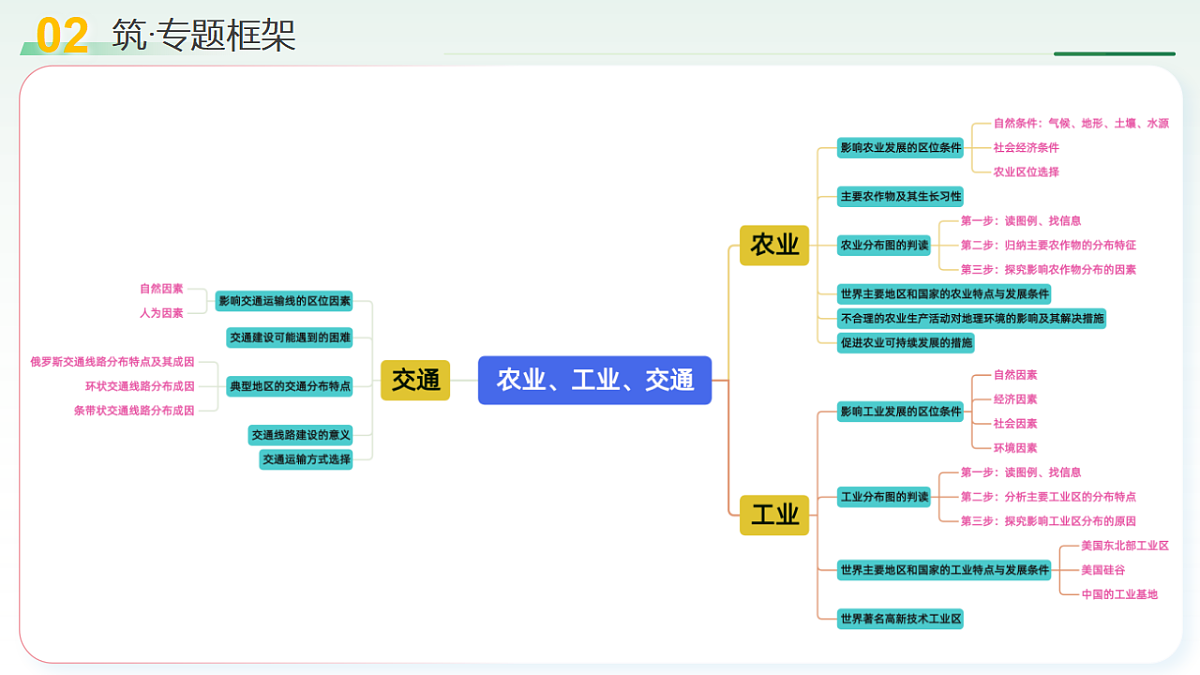Image resolution: width=1200 pixels, height=675 pixels.
Task: Click 自然因素 under the industry branch
Action: click(1015, 375)
